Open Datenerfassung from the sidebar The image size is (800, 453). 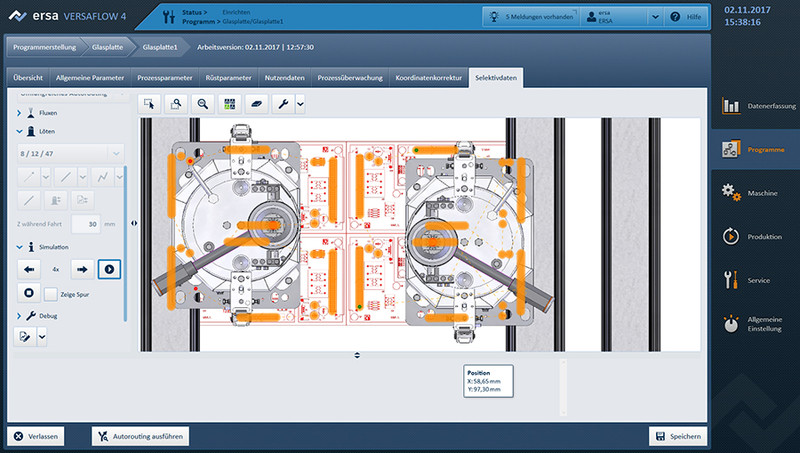coord(752,105)
